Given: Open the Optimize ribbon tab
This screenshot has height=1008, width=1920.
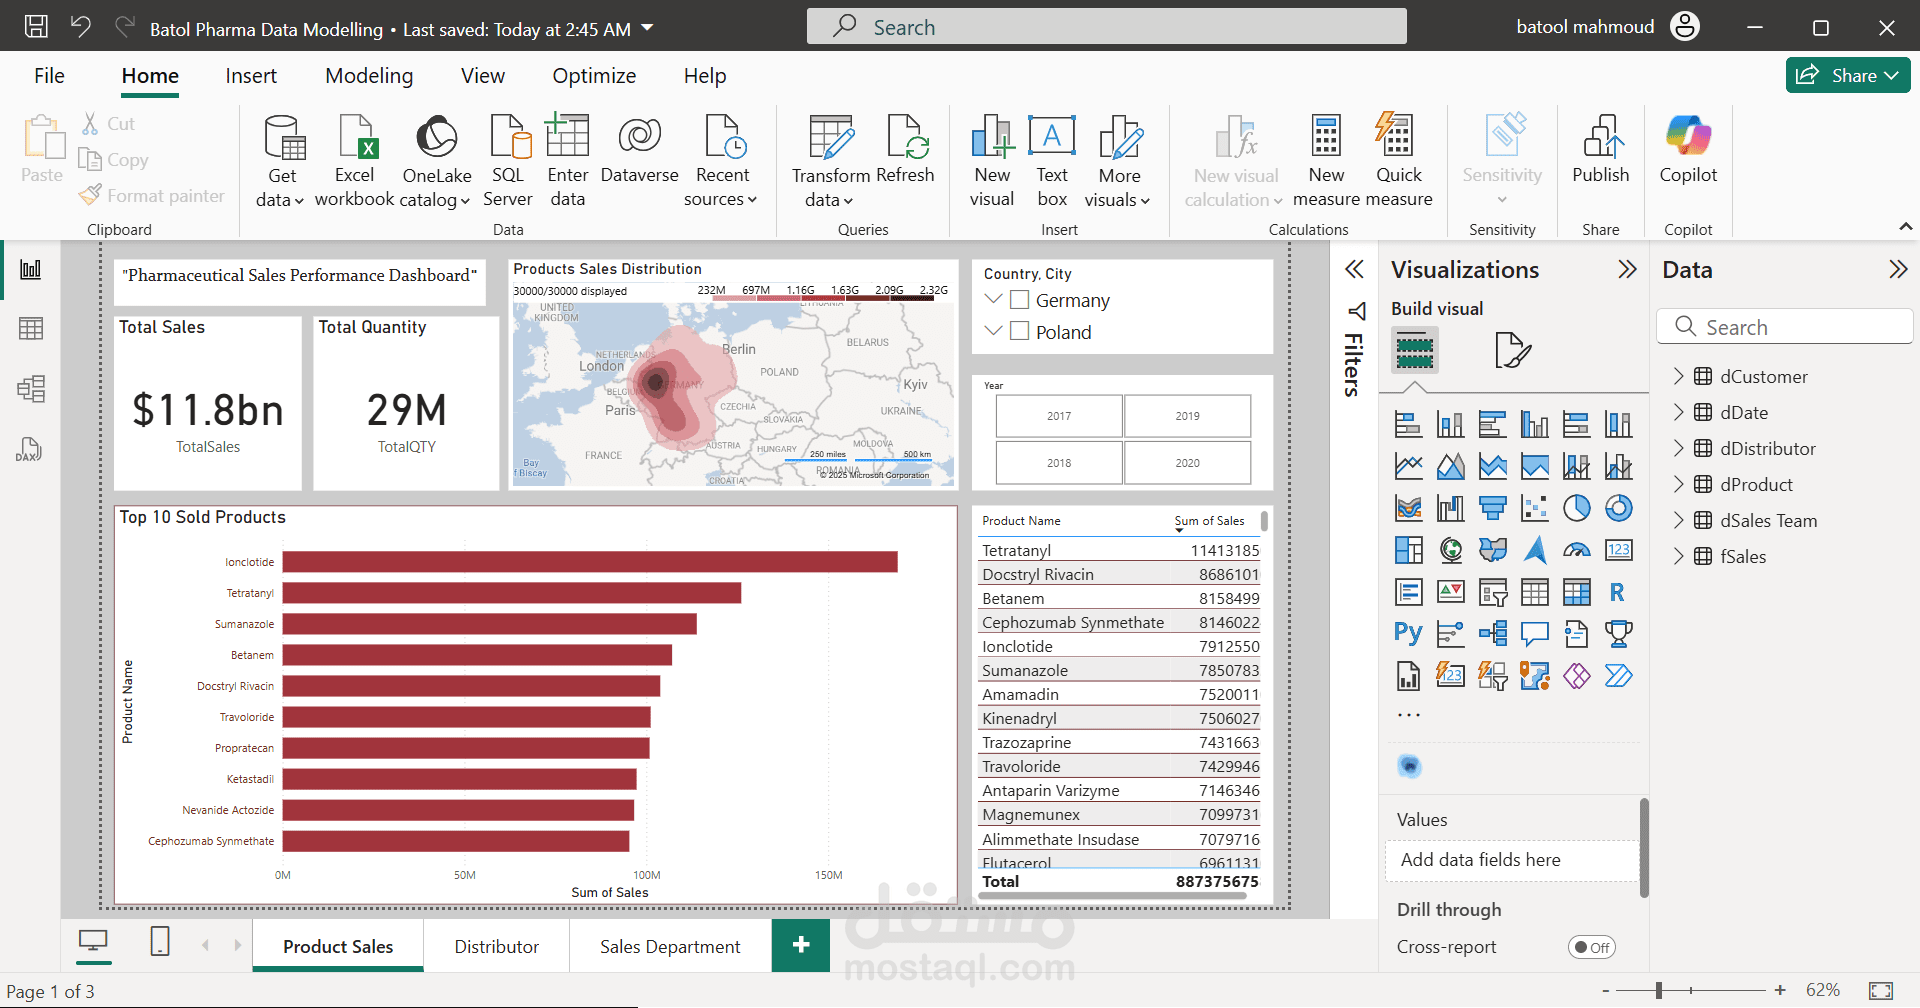Looking at the screenshot, I should tap(594, 76).
